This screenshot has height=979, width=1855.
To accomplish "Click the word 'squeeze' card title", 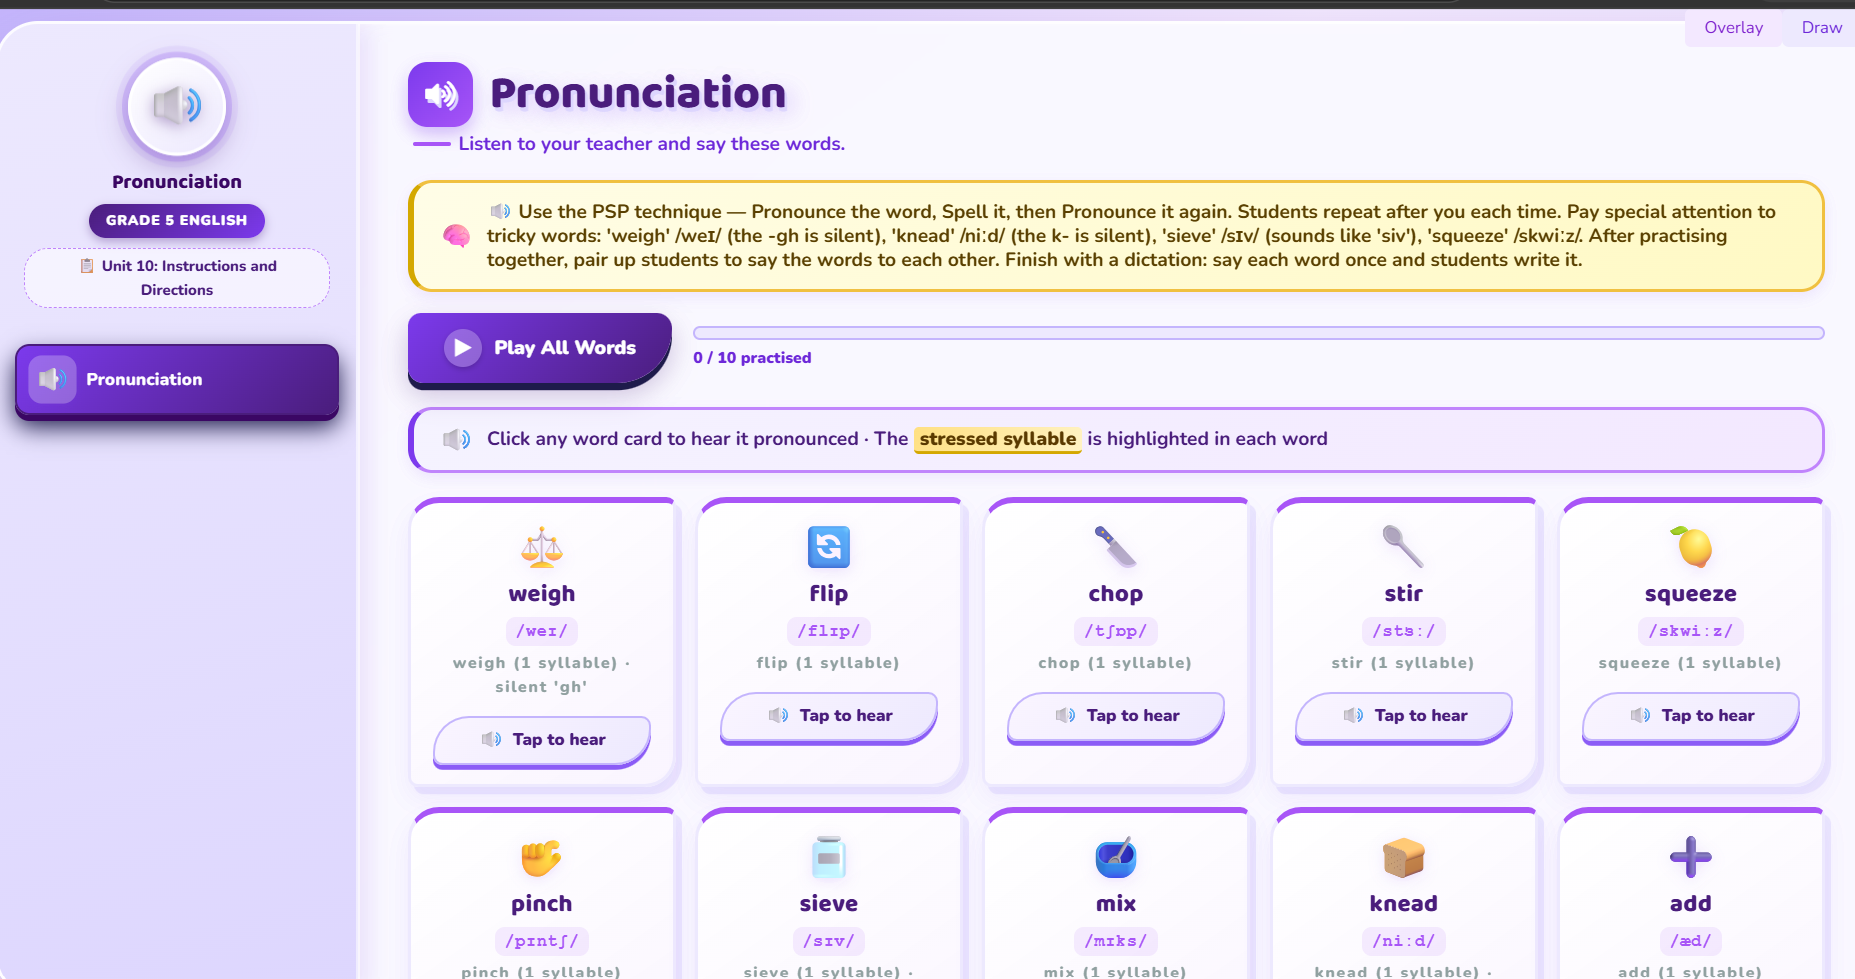I will point(1691,594).
